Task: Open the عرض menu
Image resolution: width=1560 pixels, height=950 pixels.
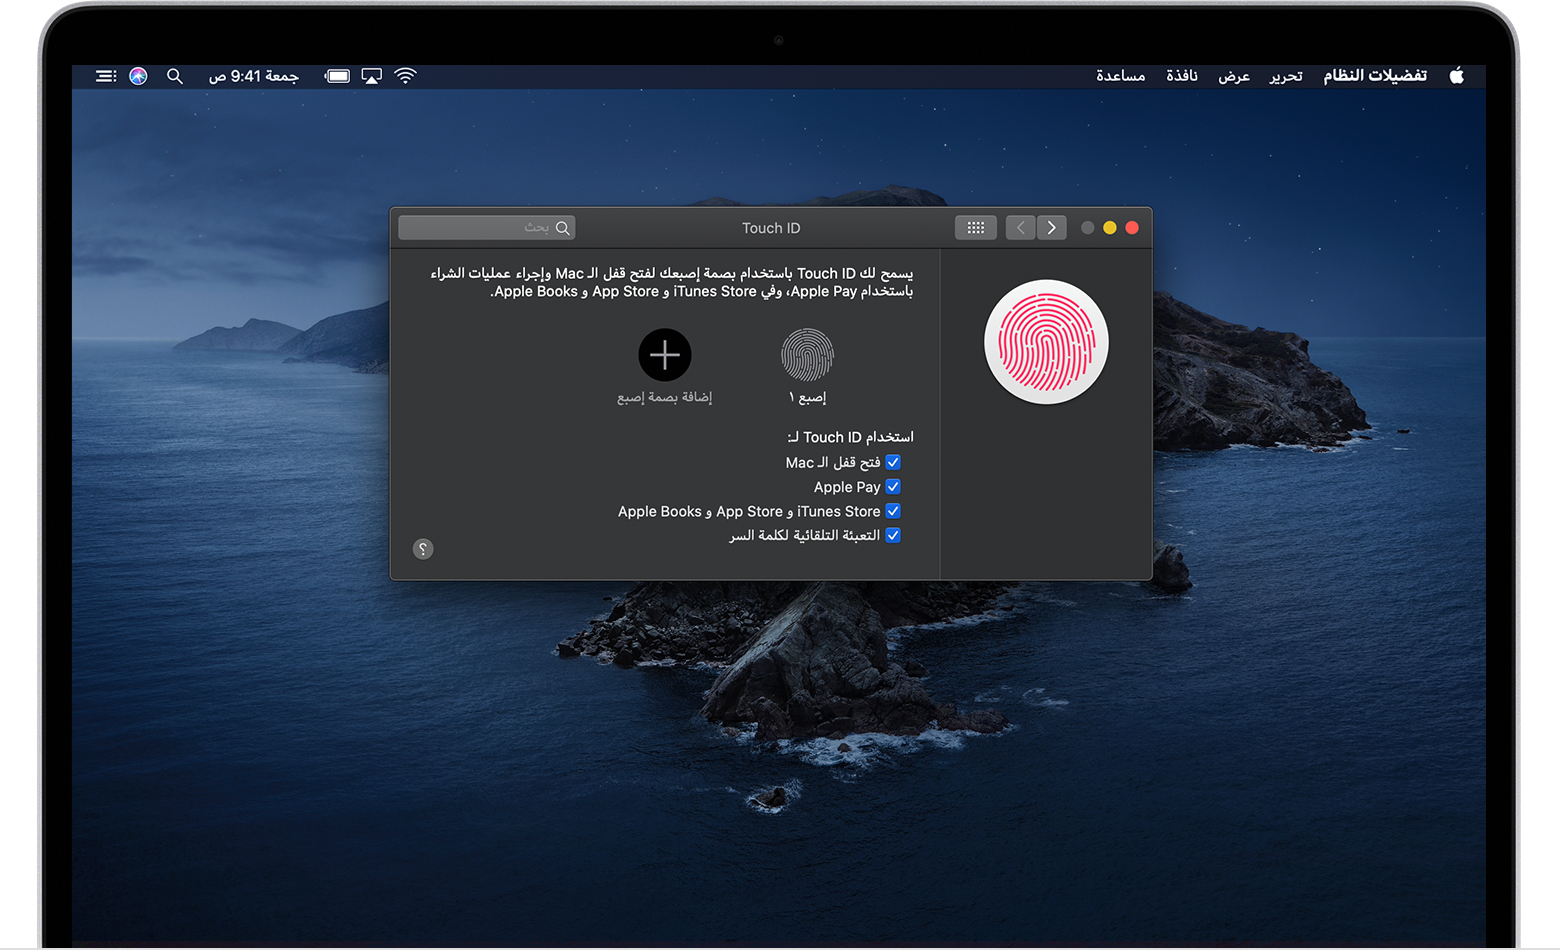Action: [1234, 76]
